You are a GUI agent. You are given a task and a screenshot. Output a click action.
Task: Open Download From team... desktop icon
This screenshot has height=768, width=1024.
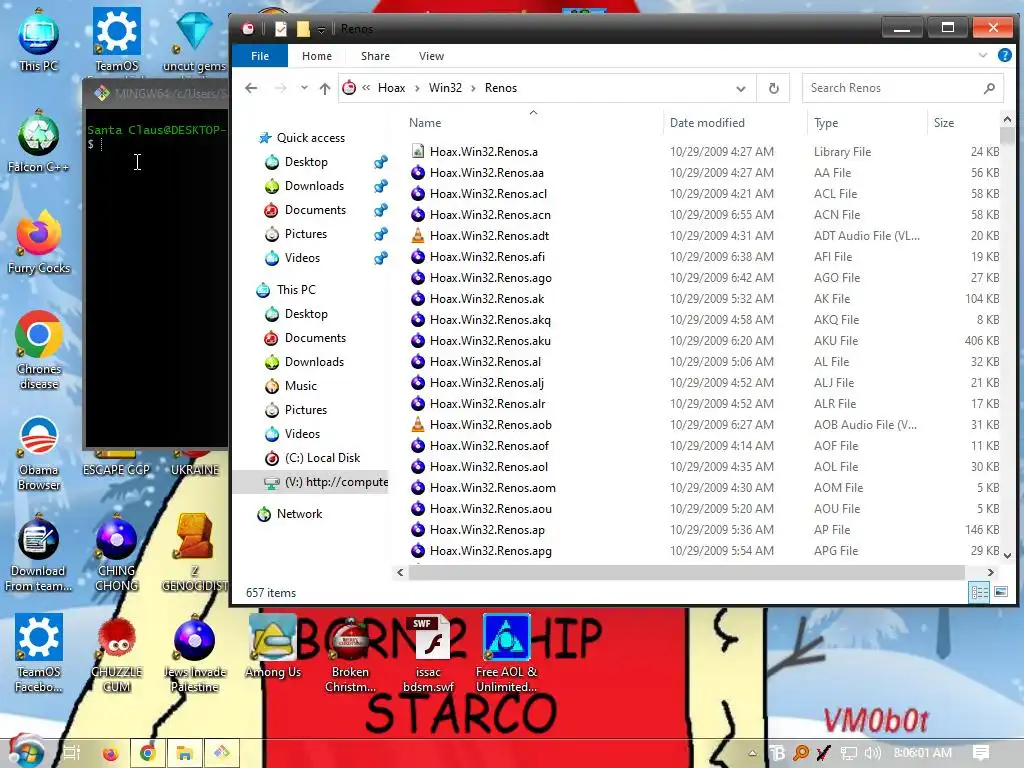tap(39, 554)
